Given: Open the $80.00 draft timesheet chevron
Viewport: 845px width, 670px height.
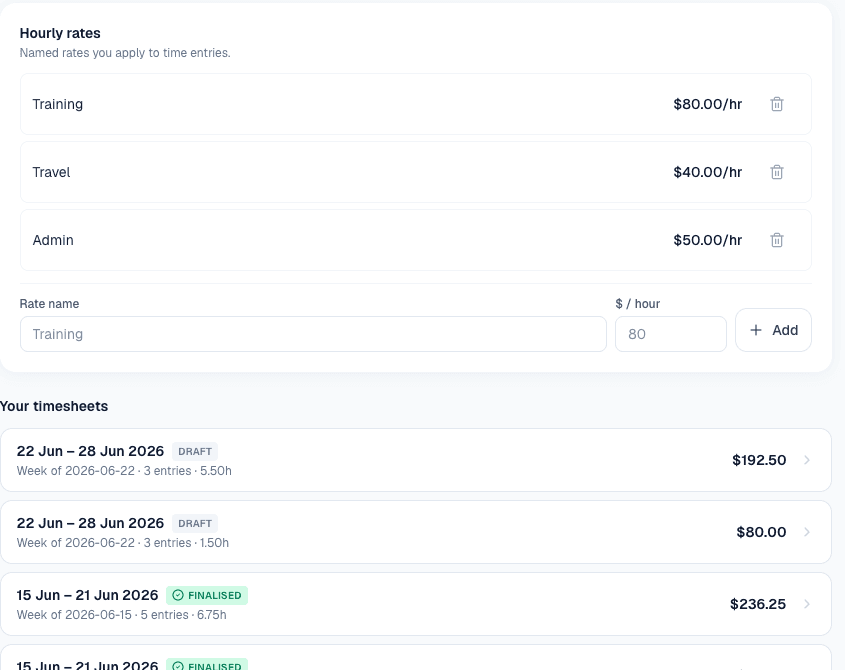Looking at the screenshot, I should click(x=807, y=532).
